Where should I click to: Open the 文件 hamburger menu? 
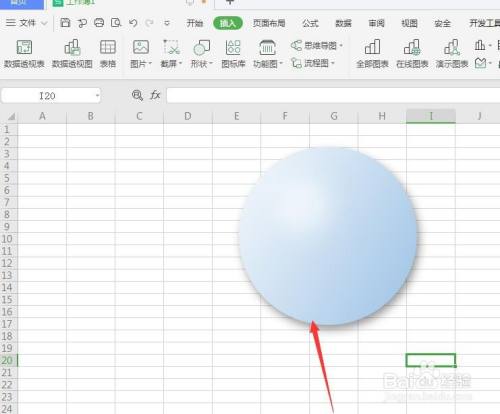point(21,23)
